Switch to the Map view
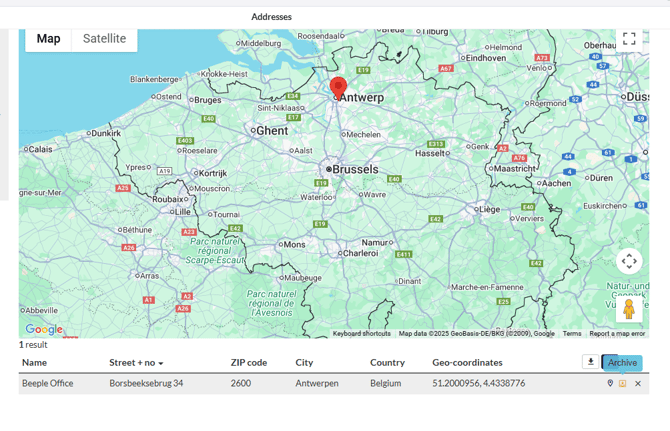 [48, 39]
